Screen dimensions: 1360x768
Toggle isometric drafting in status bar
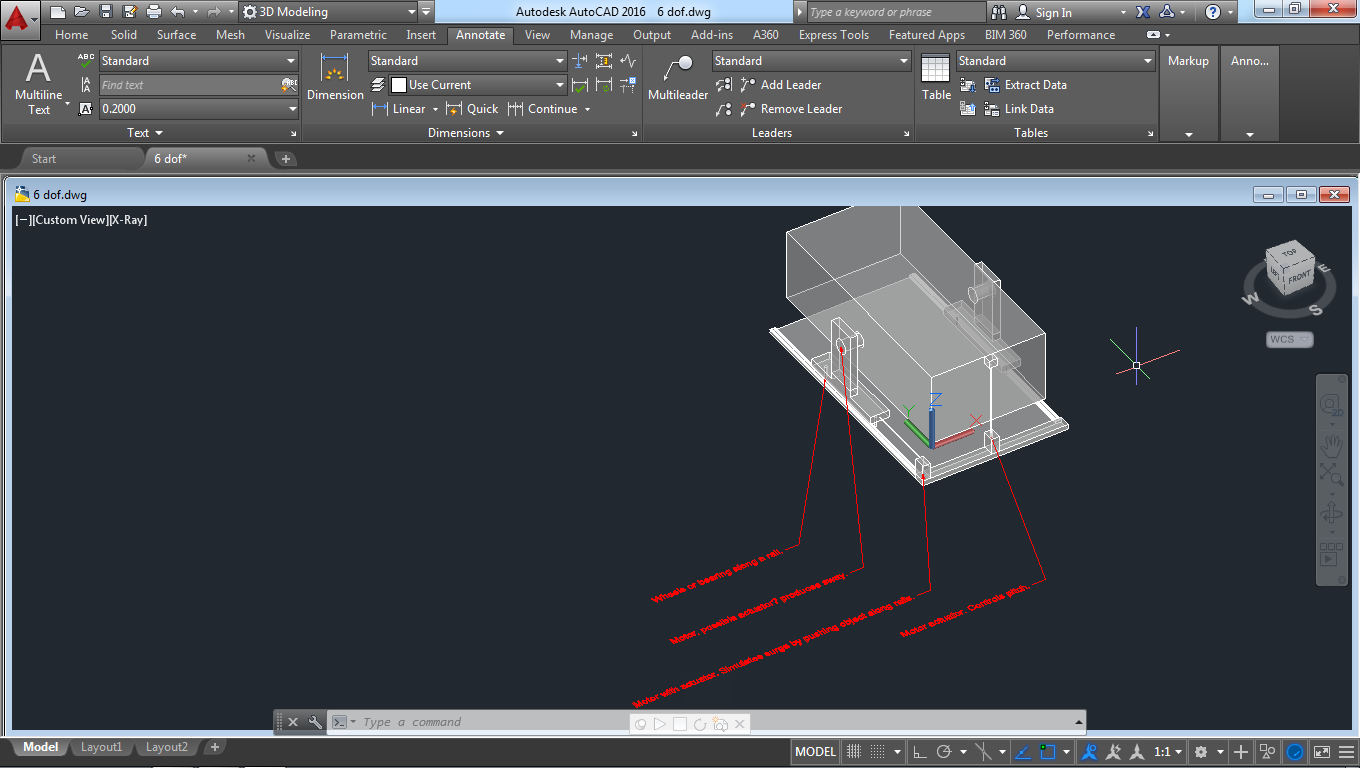point(984,751)
